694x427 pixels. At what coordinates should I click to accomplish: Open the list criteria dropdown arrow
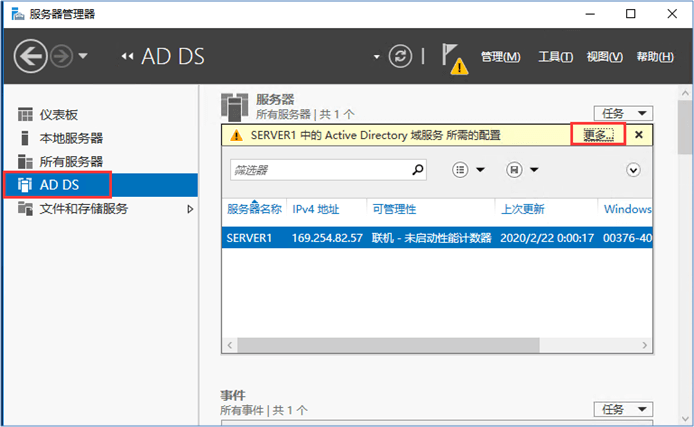click(x=481, y=169)
